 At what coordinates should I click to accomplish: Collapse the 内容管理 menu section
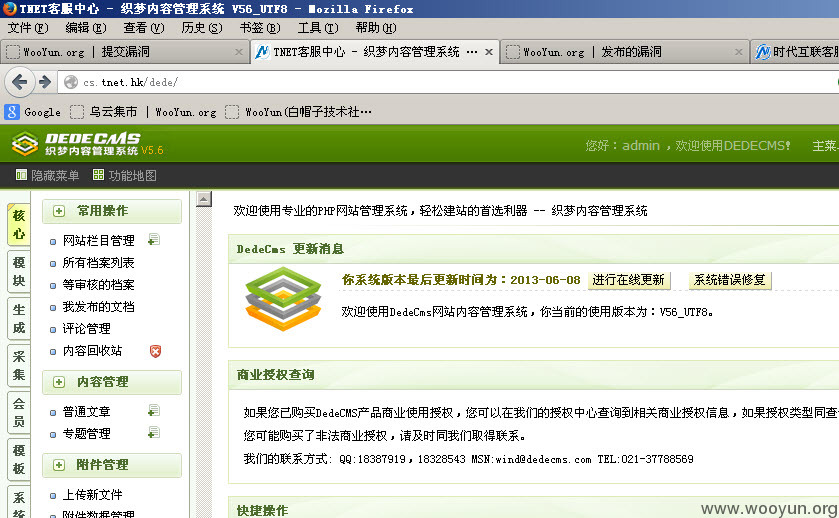pos(59,382)
